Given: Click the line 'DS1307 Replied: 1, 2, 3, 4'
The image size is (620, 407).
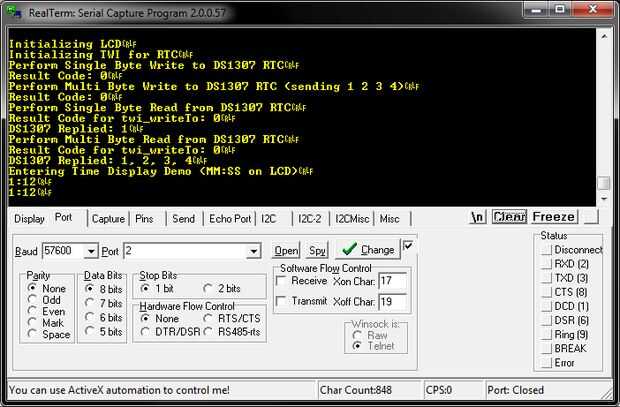Looking at the screenshot, I should [108, 161].
